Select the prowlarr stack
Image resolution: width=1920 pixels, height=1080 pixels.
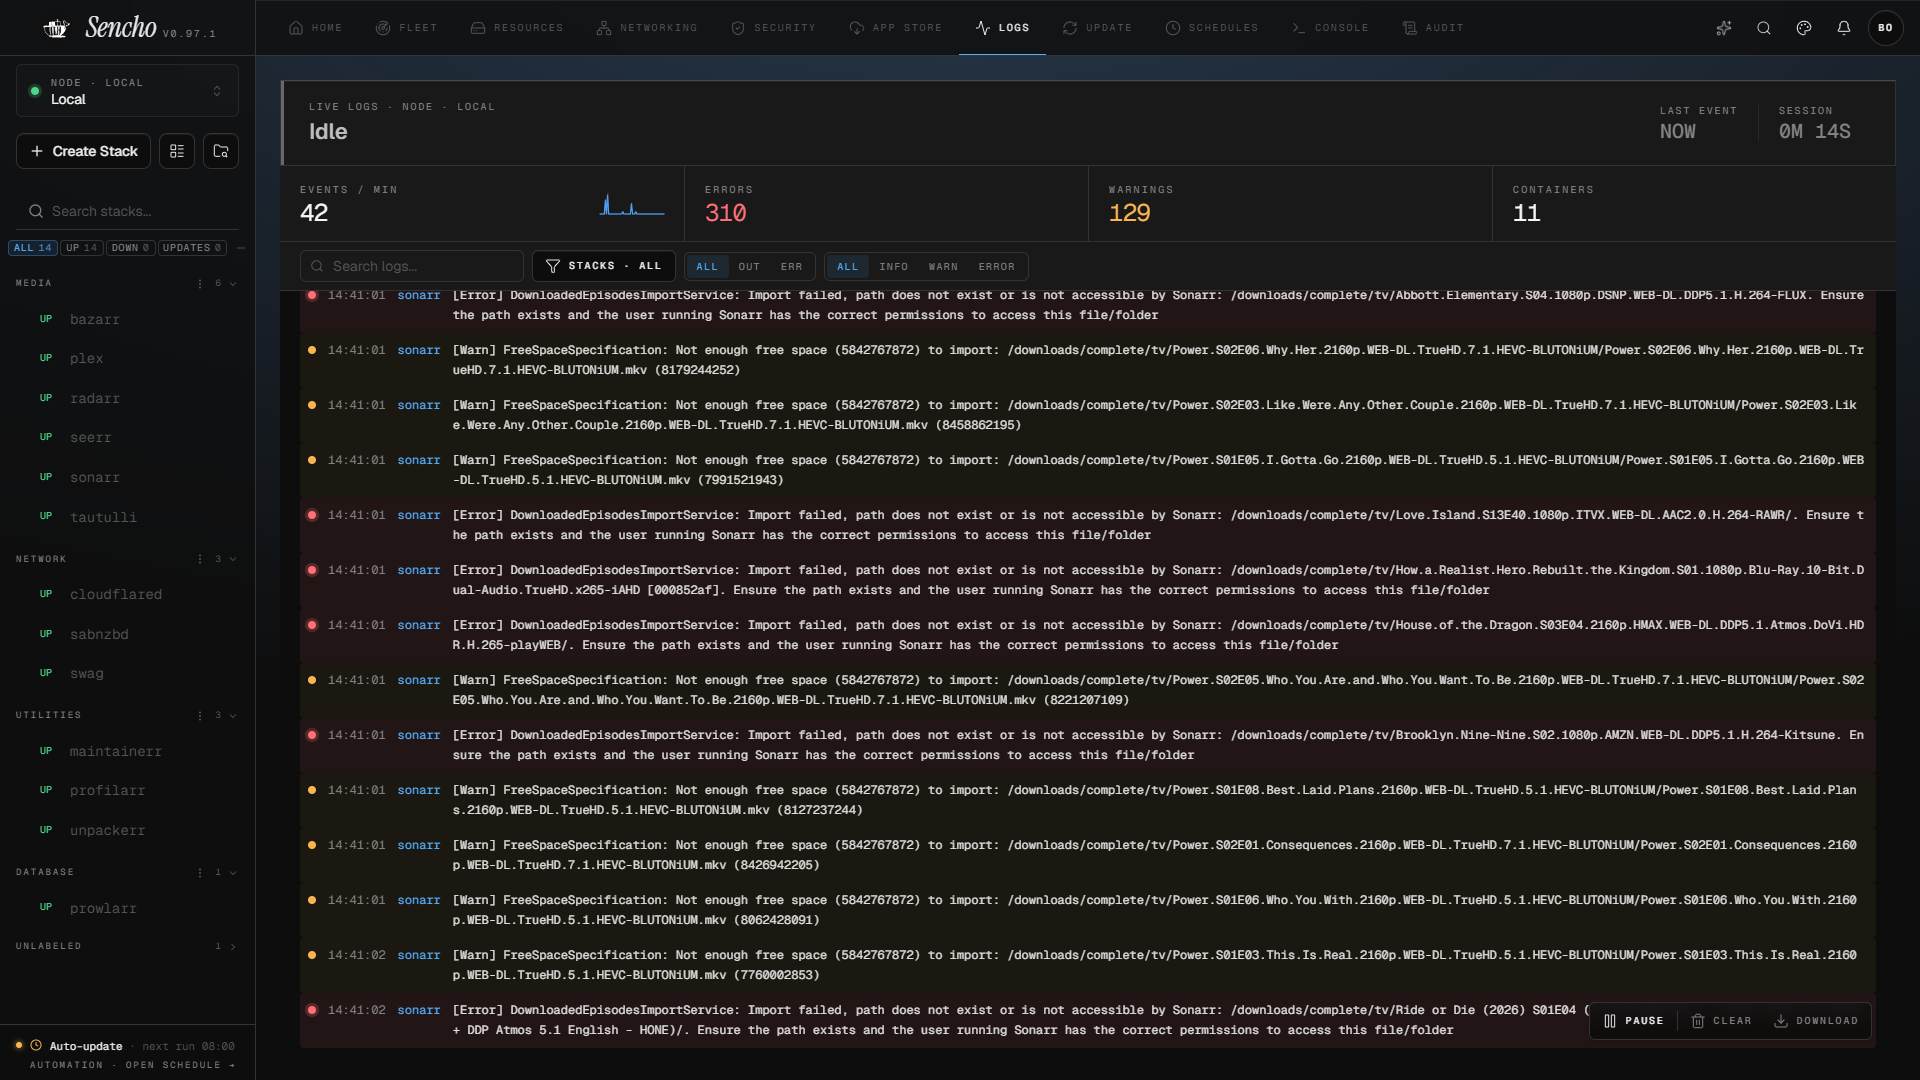127,908
